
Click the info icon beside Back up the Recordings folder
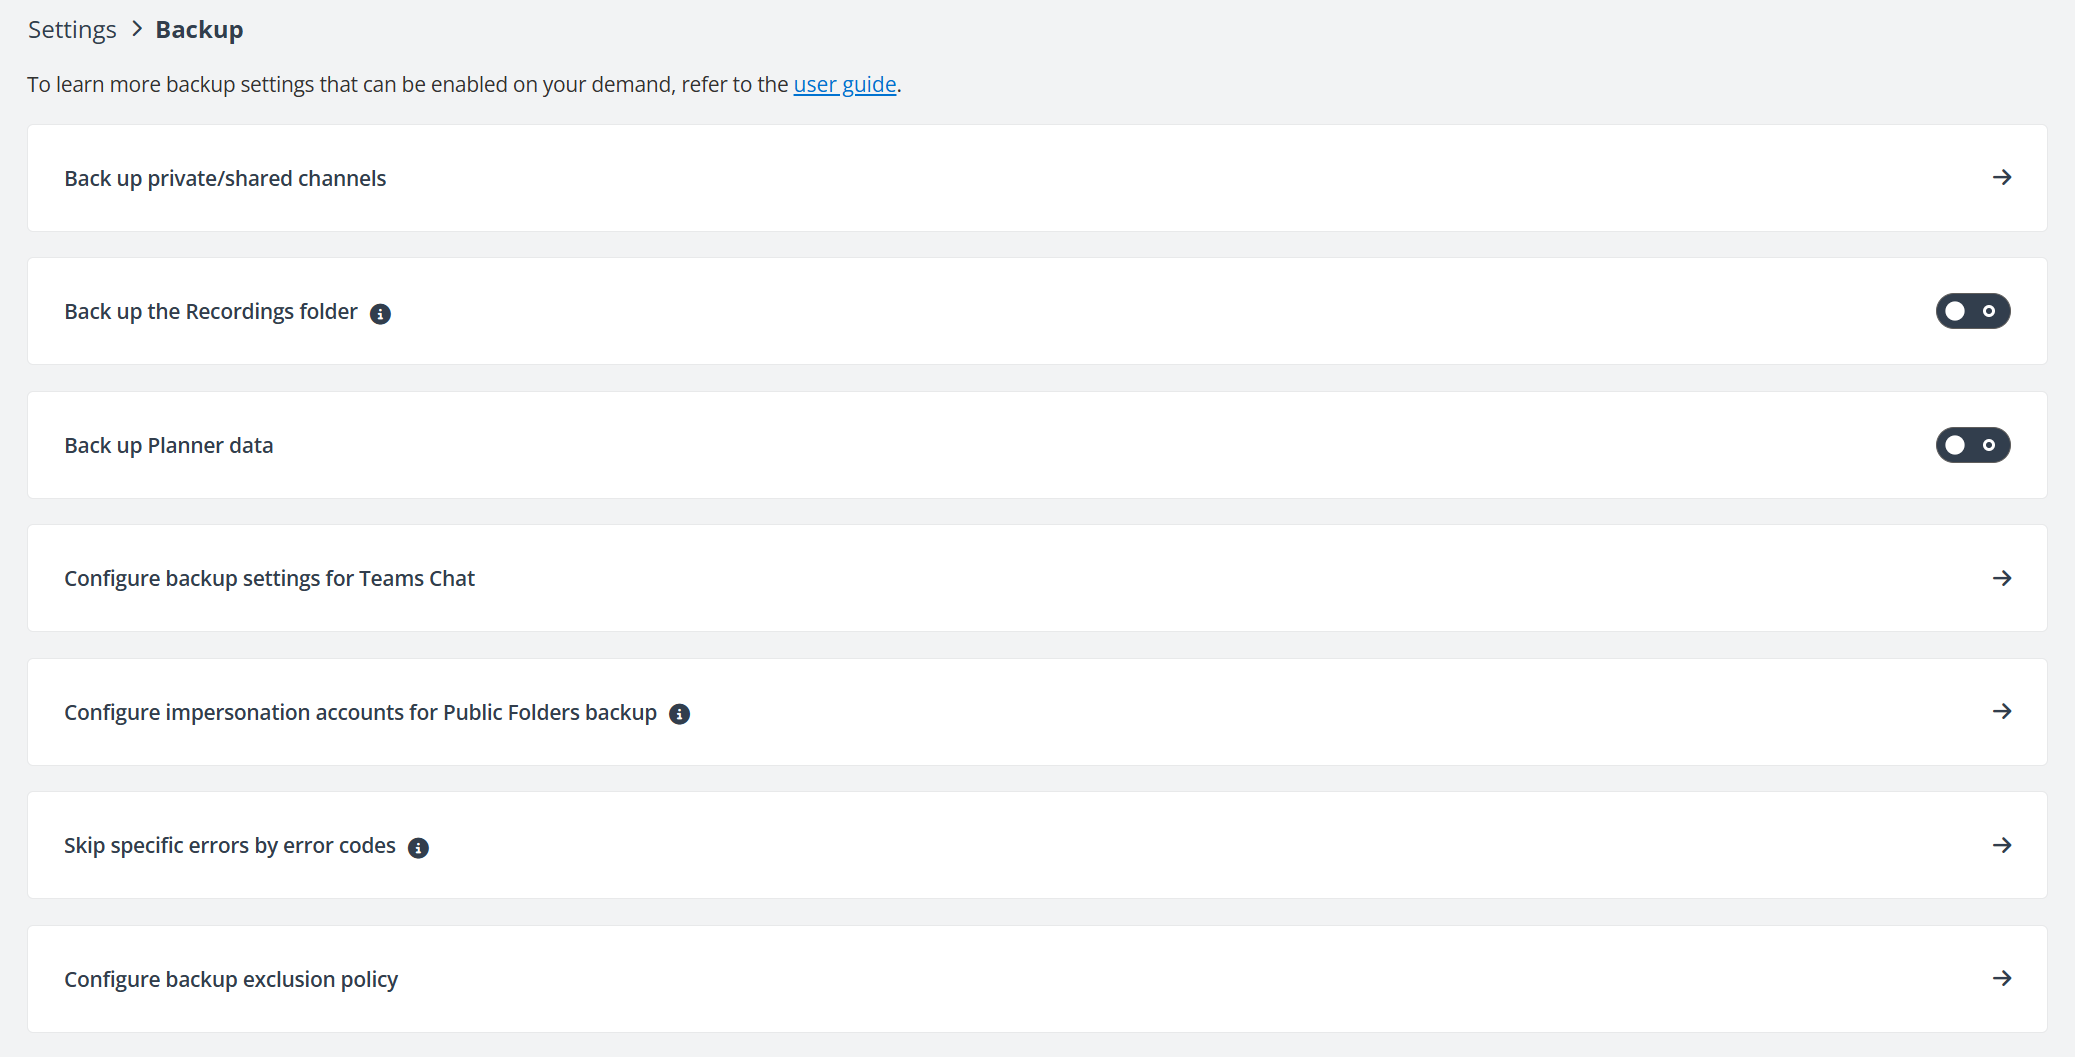[380, 313]
